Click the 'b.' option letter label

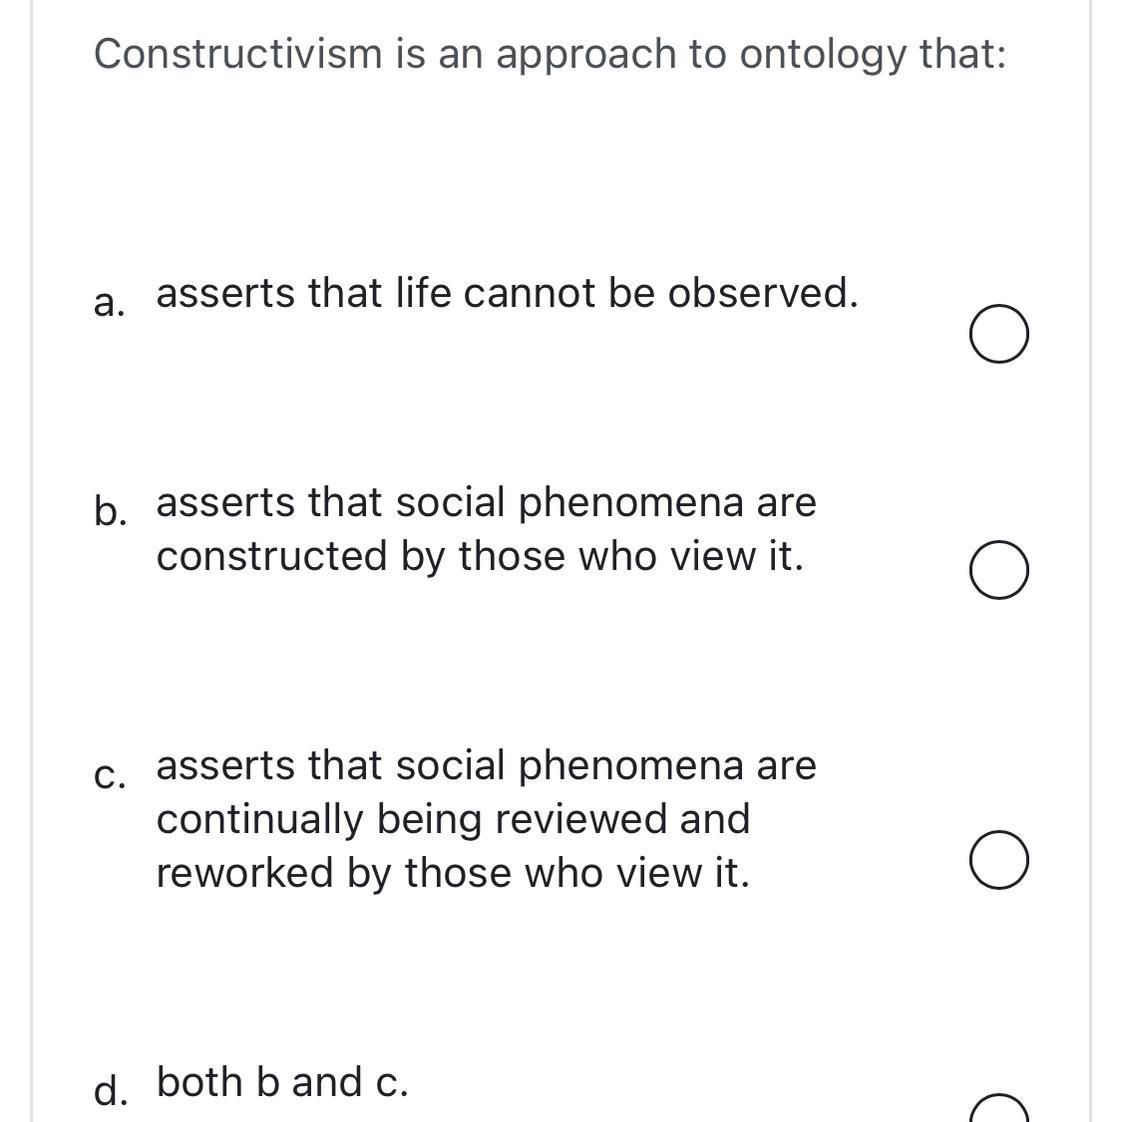111,511
